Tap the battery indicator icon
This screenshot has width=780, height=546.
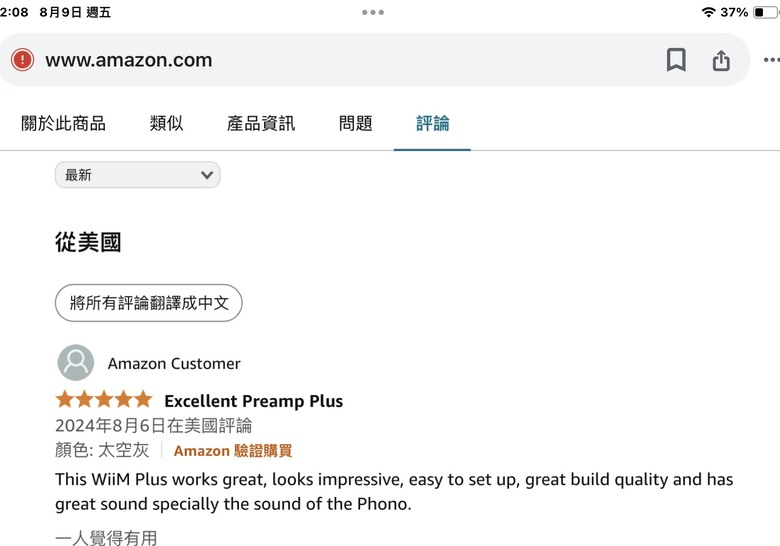point(765,12)
